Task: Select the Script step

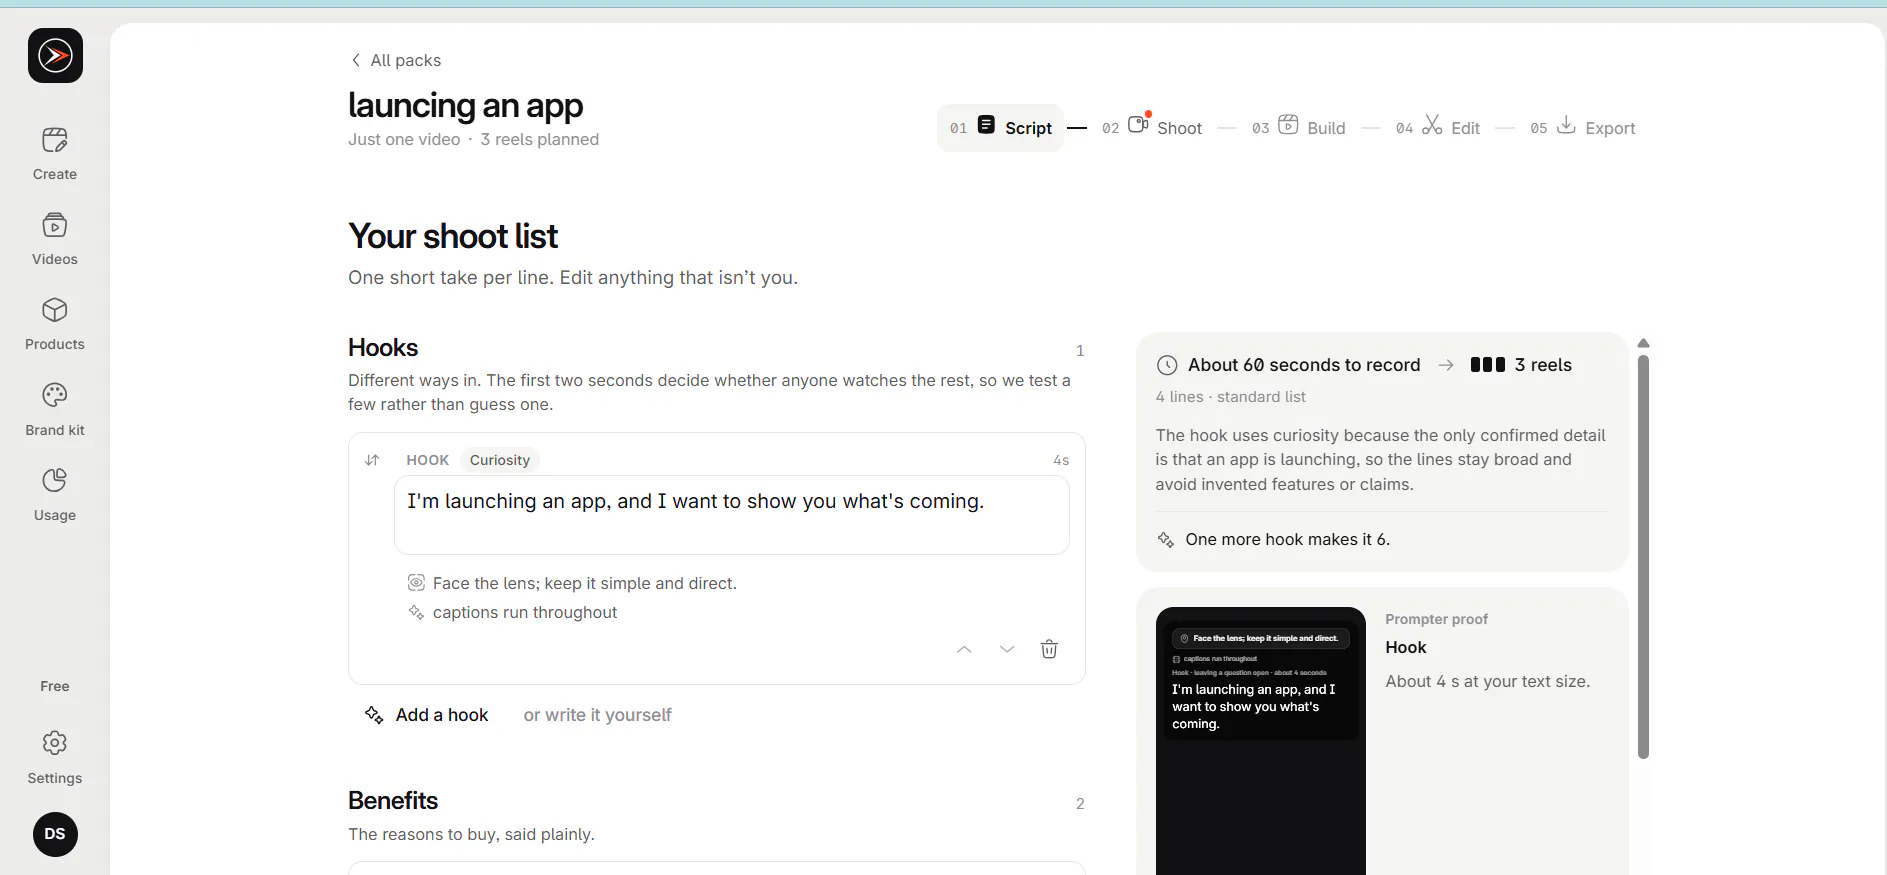Action: coord(1000,128)
